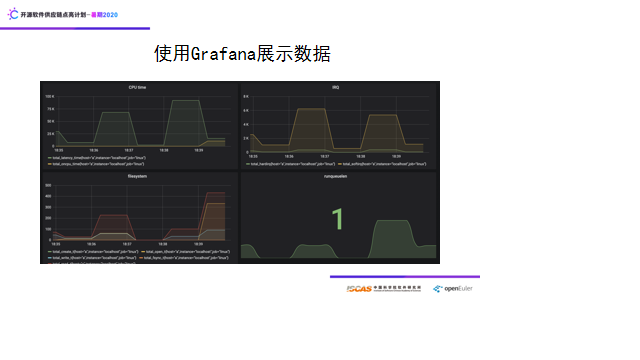Toggle total_latency_time series in CPU legend

pos(99,158)
